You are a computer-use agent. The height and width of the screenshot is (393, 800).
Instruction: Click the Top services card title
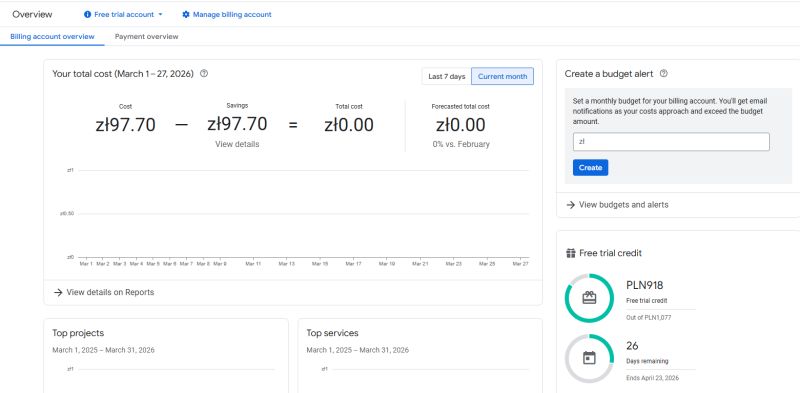pos(333,333)
